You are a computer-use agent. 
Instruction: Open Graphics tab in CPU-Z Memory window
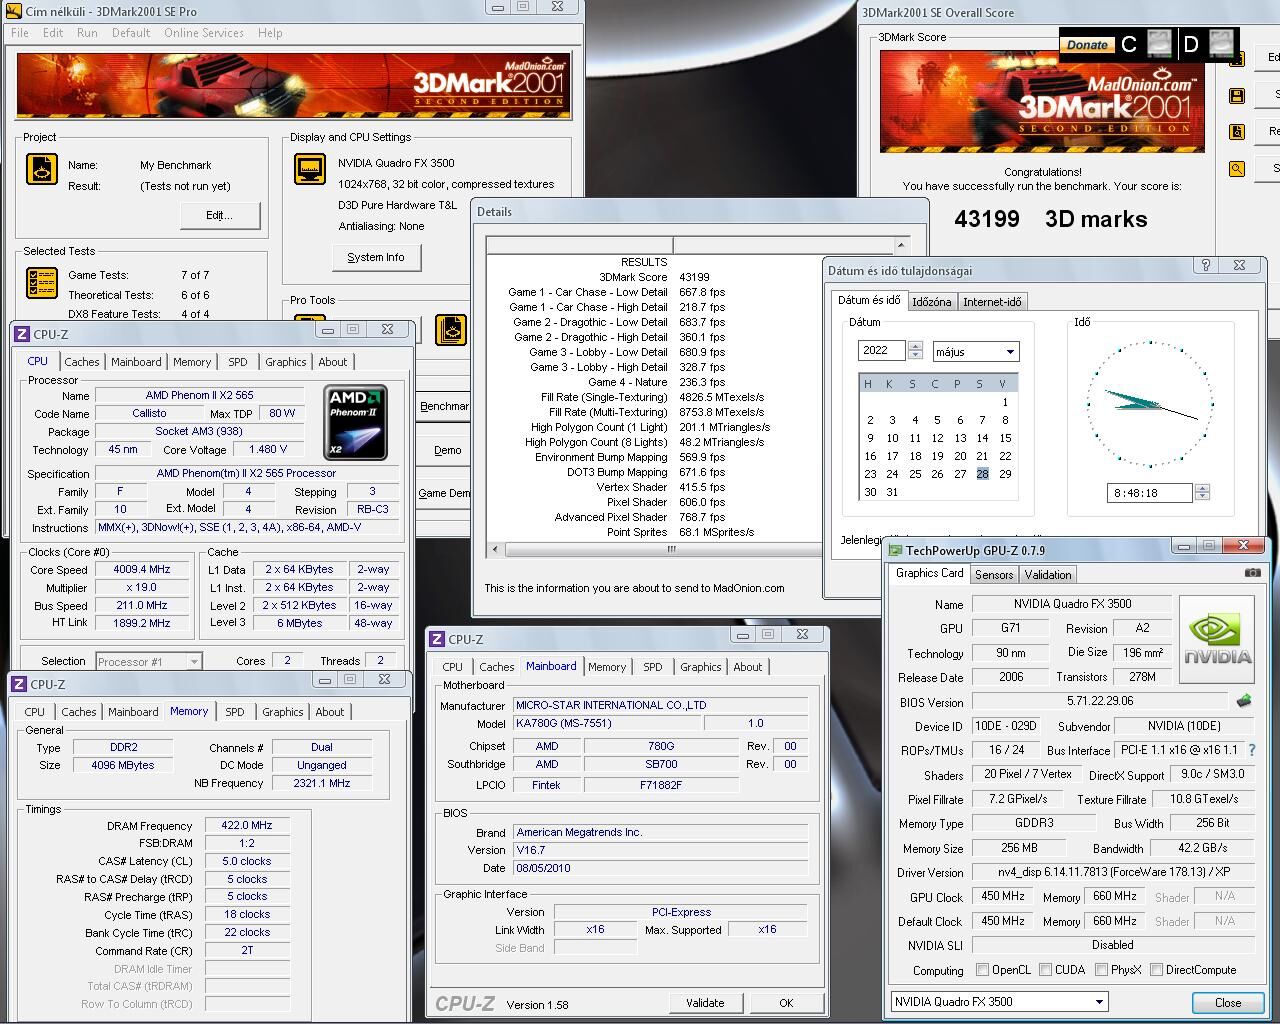click(283, 712)
